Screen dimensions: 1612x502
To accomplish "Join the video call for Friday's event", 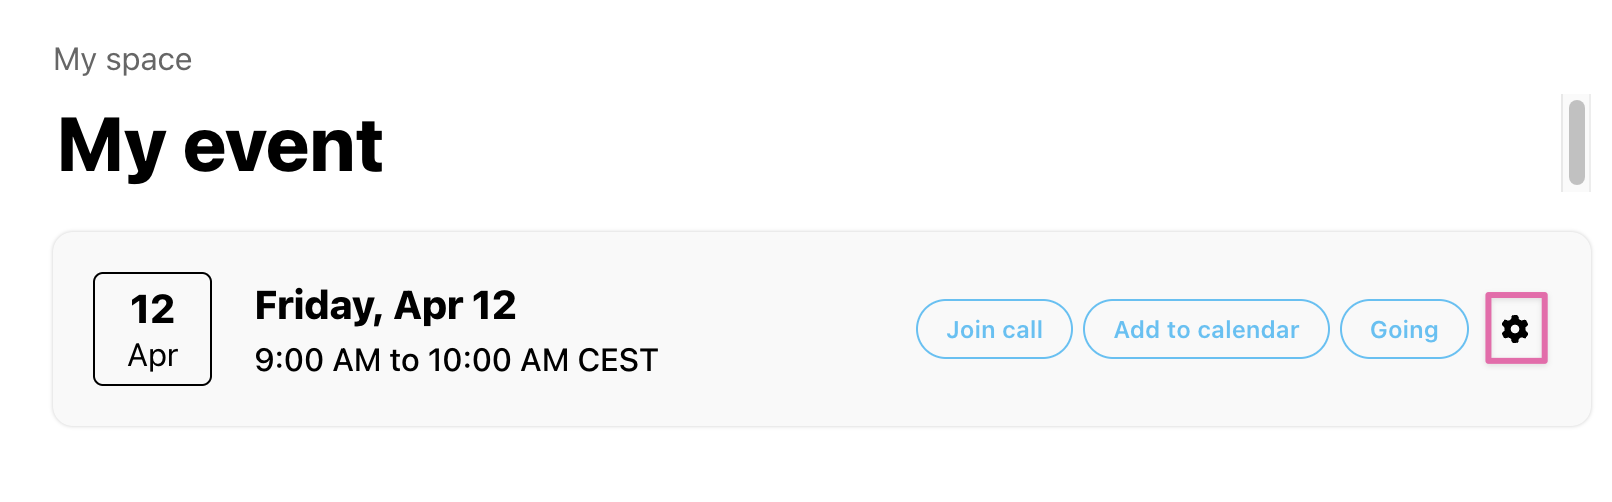I will pos(994,329).
